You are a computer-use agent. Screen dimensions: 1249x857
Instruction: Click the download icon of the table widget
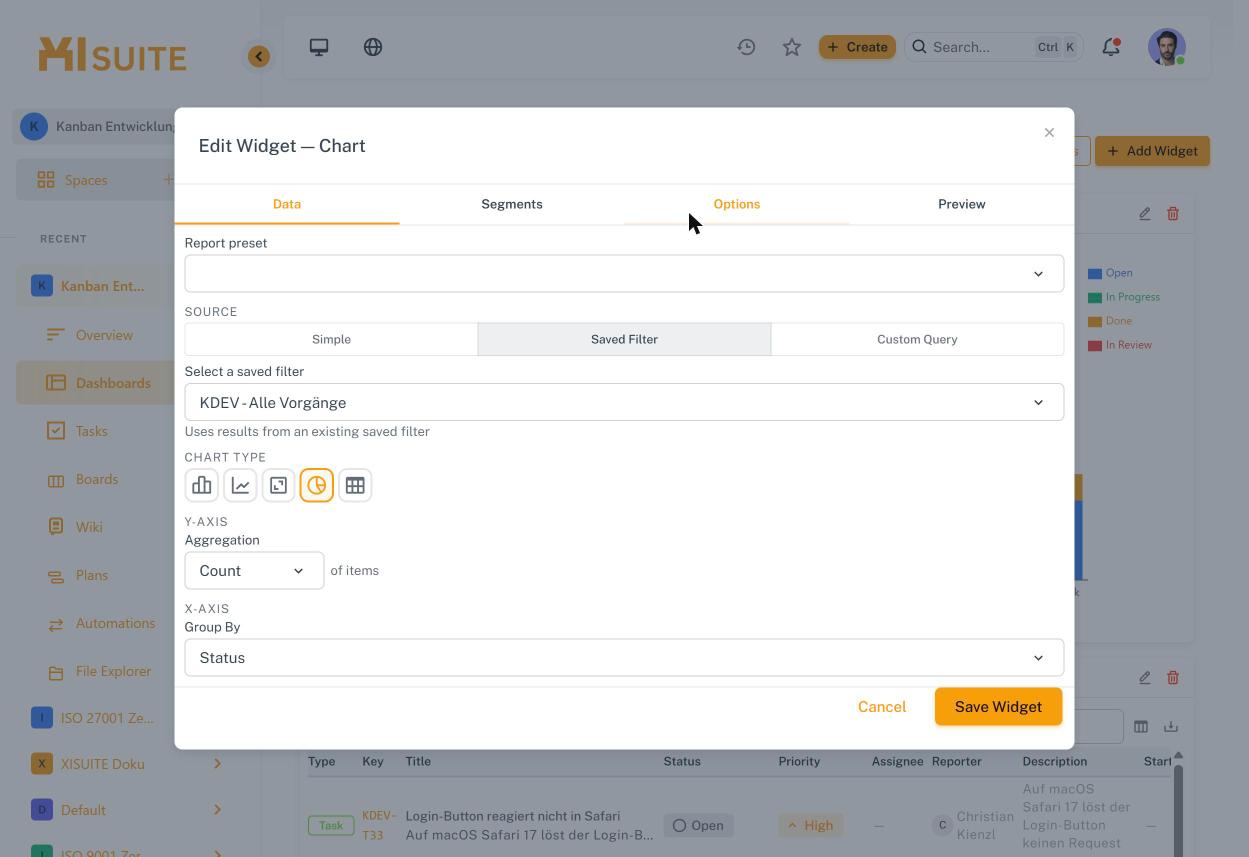tap(1171, 726)
